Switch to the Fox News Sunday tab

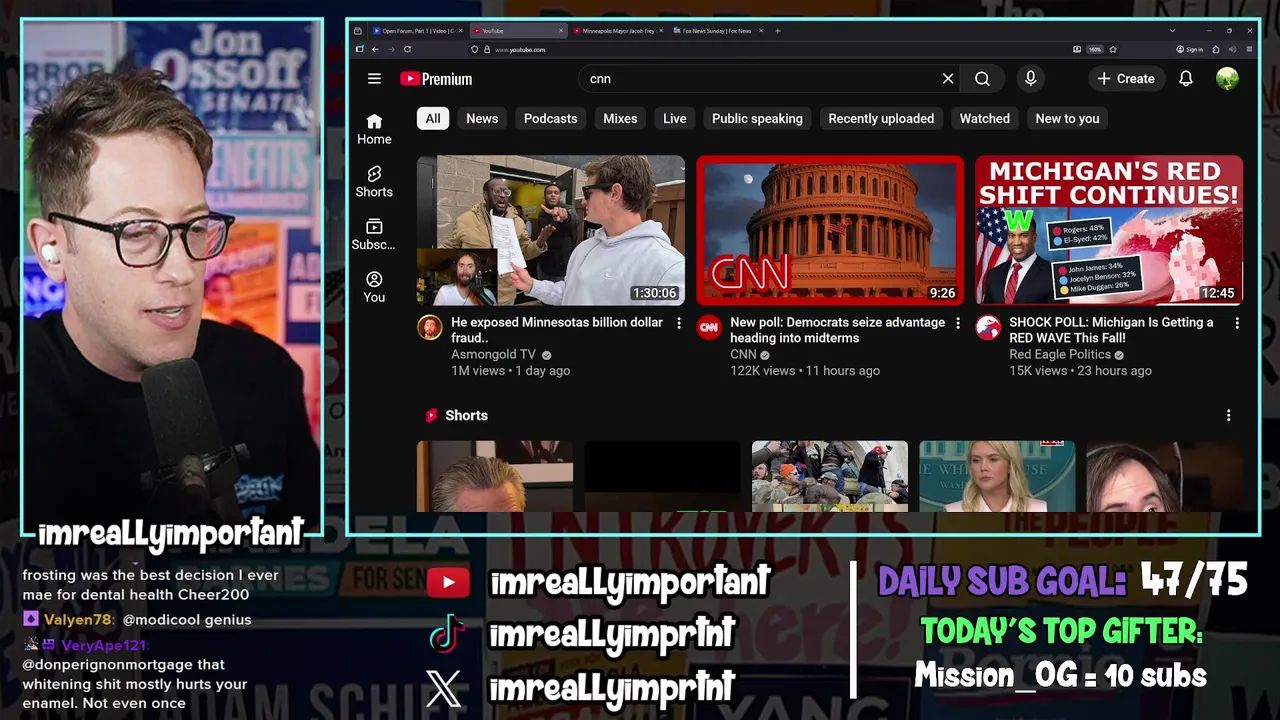point(717,31)
